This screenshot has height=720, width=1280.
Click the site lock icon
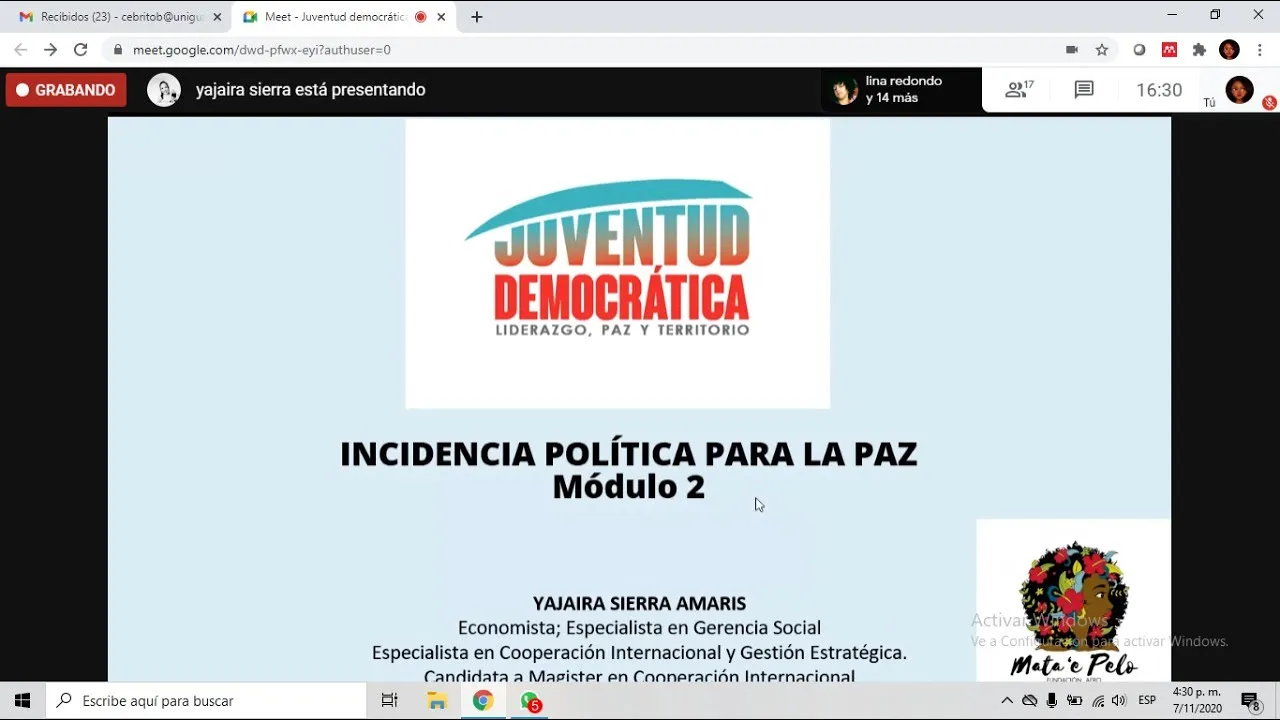pyautogui.click(x=118, y=50)
